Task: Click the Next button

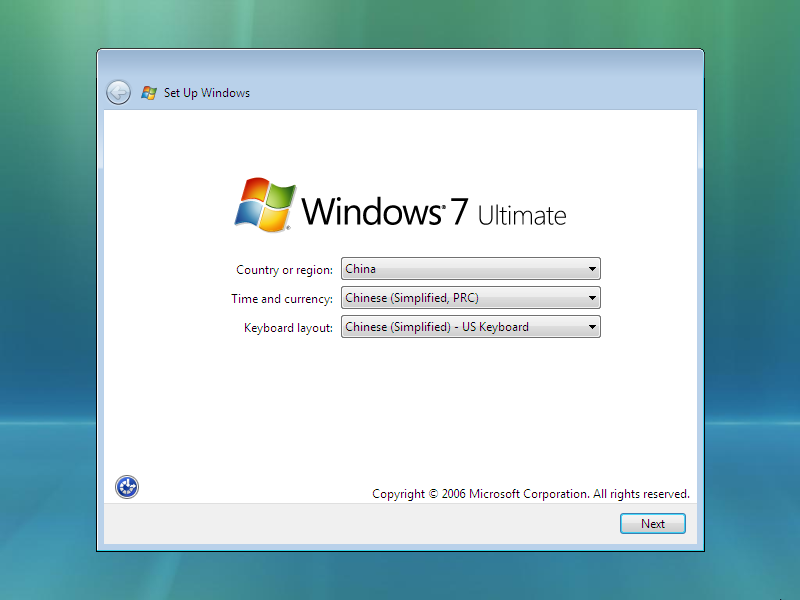Action: [653, 523]
